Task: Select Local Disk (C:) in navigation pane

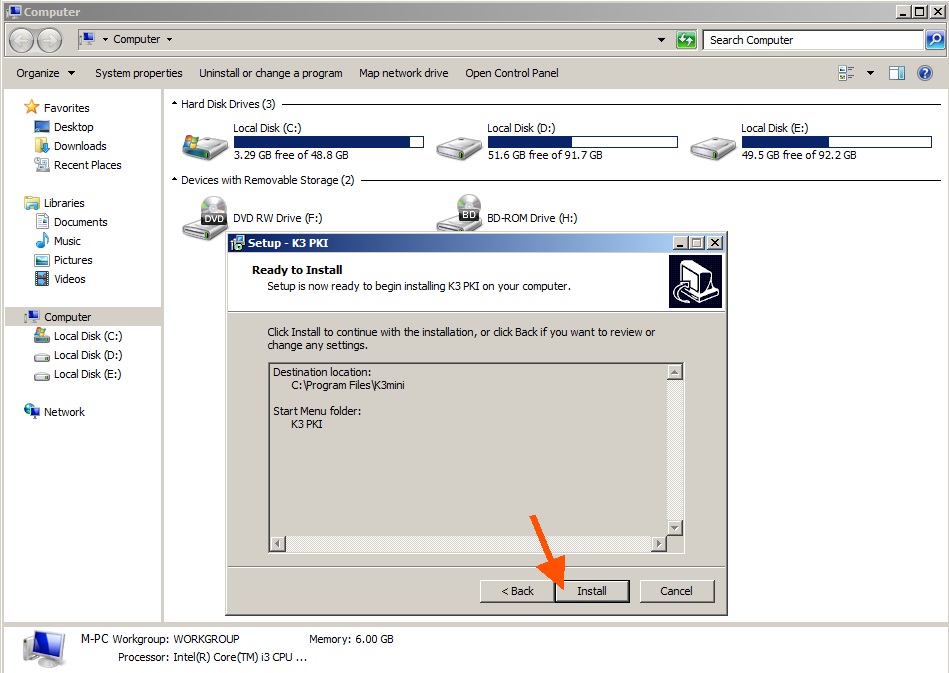Action: 88,336
